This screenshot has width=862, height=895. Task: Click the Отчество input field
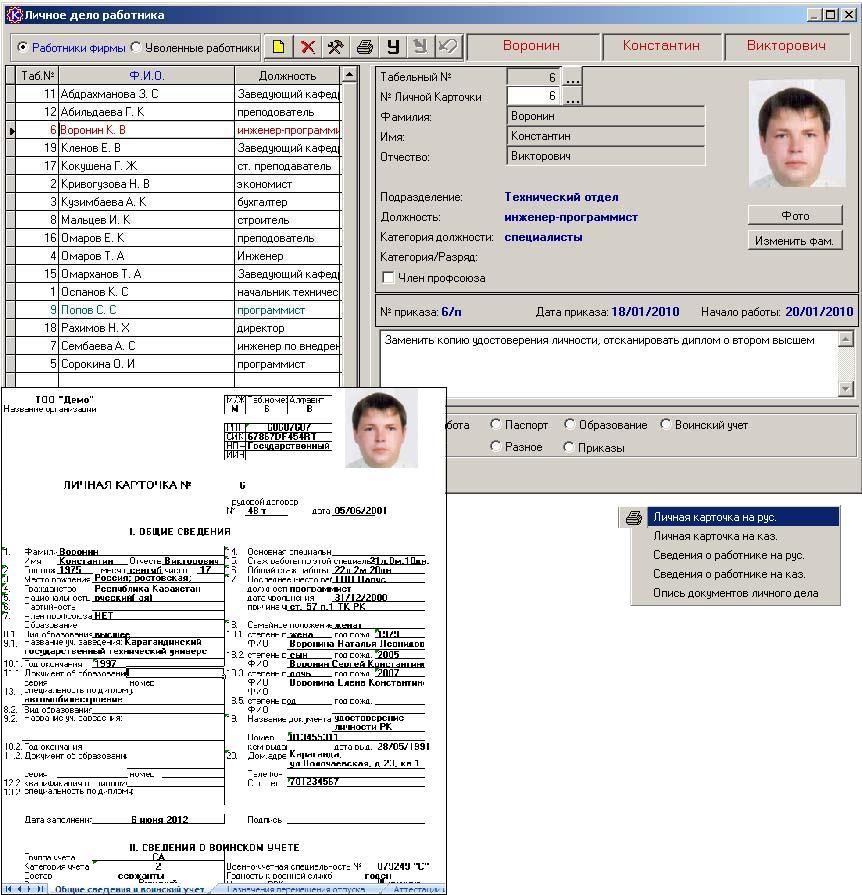(x=606, y=156)
